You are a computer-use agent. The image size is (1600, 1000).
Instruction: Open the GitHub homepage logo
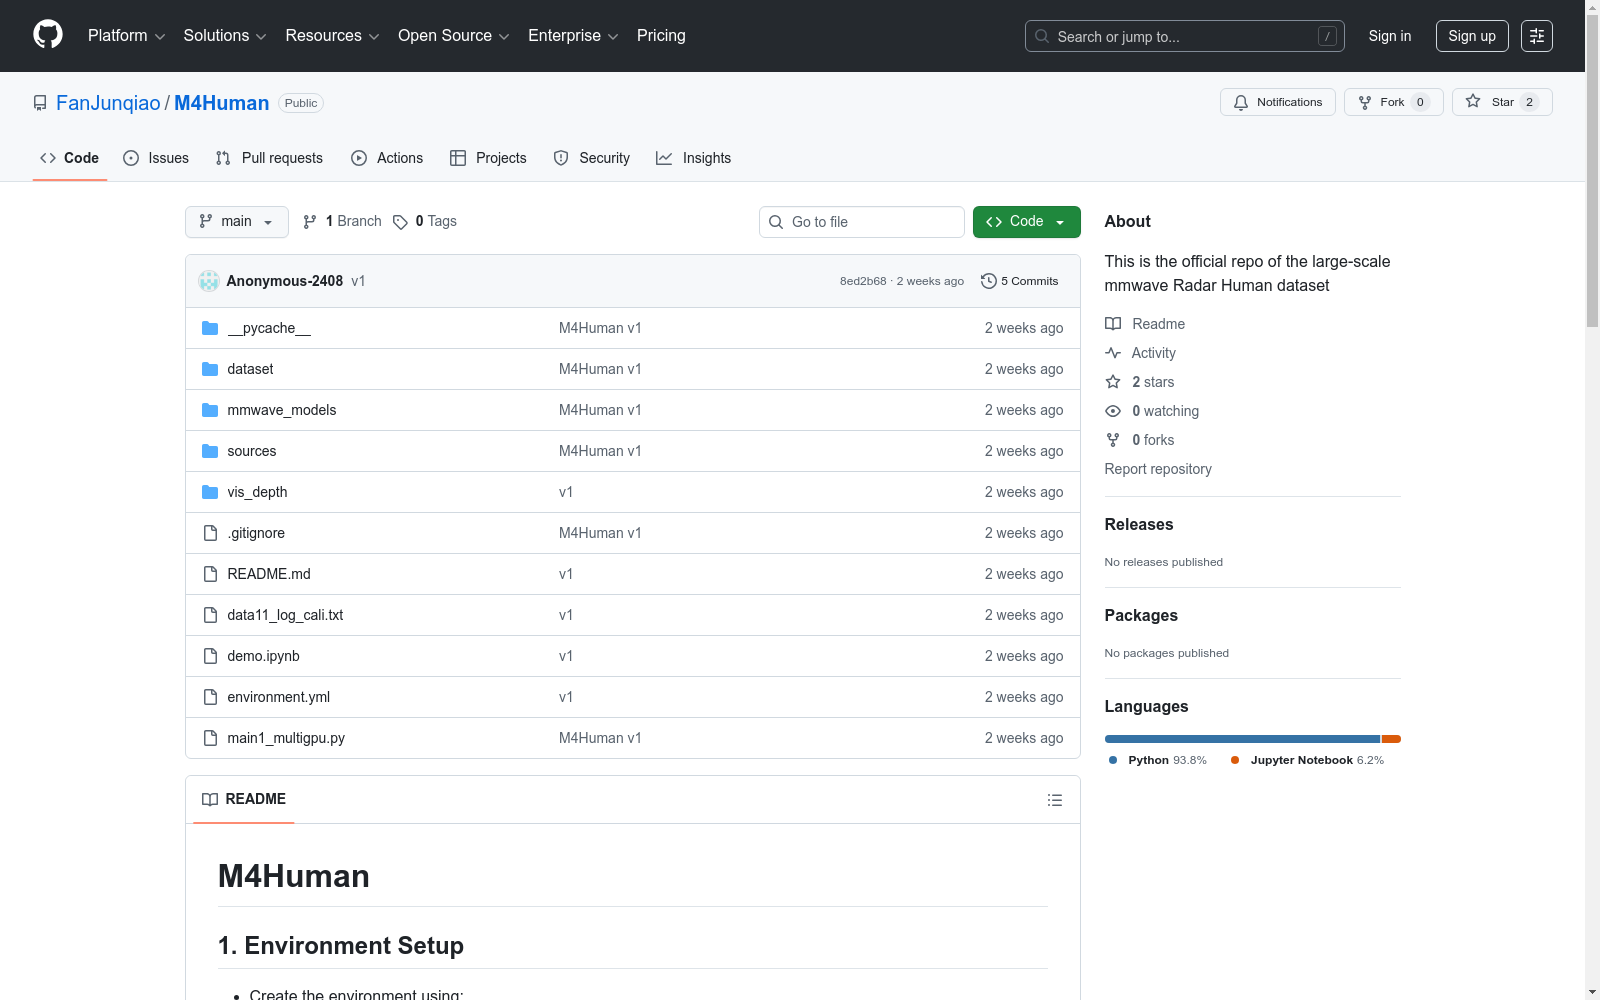[48, 35]
